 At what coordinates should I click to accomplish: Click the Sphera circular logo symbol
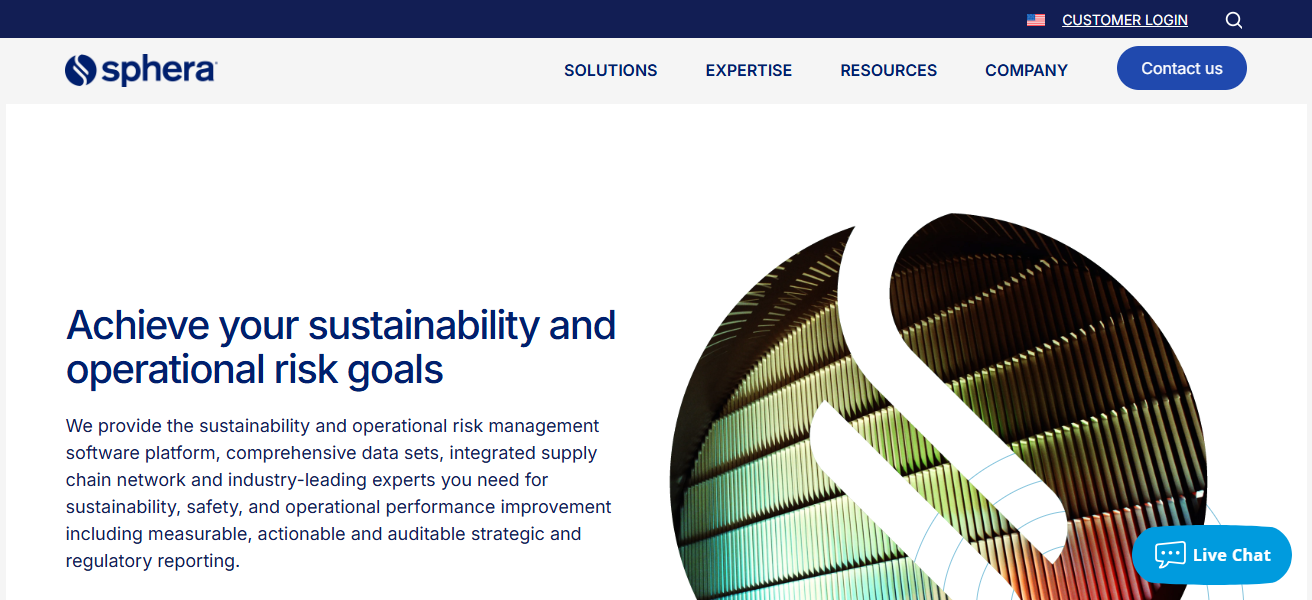pyautogui.click(x=80, y=70)
